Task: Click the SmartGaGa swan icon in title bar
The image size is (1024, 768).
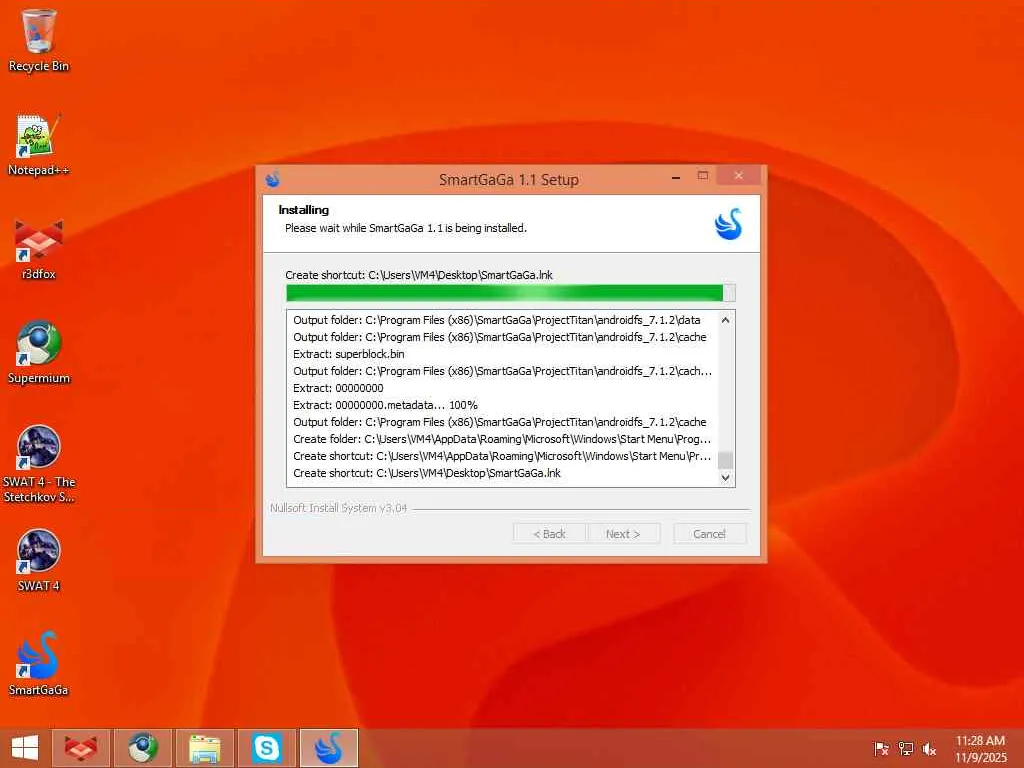Action: point(273,179)
